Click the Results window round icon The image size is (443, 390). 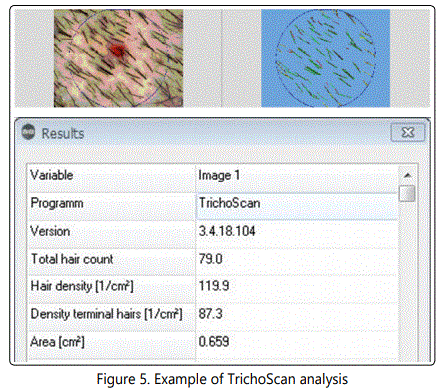(x=28, y=132)
